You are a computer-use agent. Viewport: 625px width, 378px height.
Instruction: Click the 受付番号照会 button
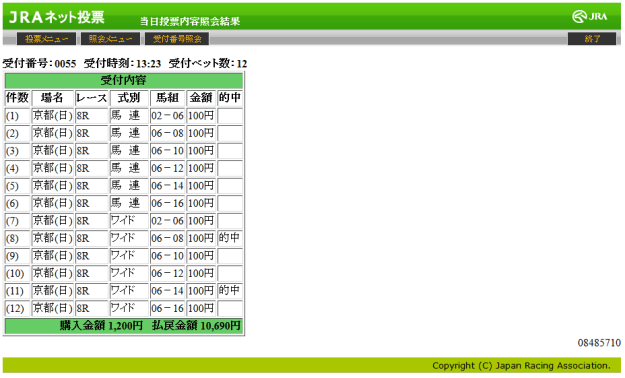(x=177, y=39)
